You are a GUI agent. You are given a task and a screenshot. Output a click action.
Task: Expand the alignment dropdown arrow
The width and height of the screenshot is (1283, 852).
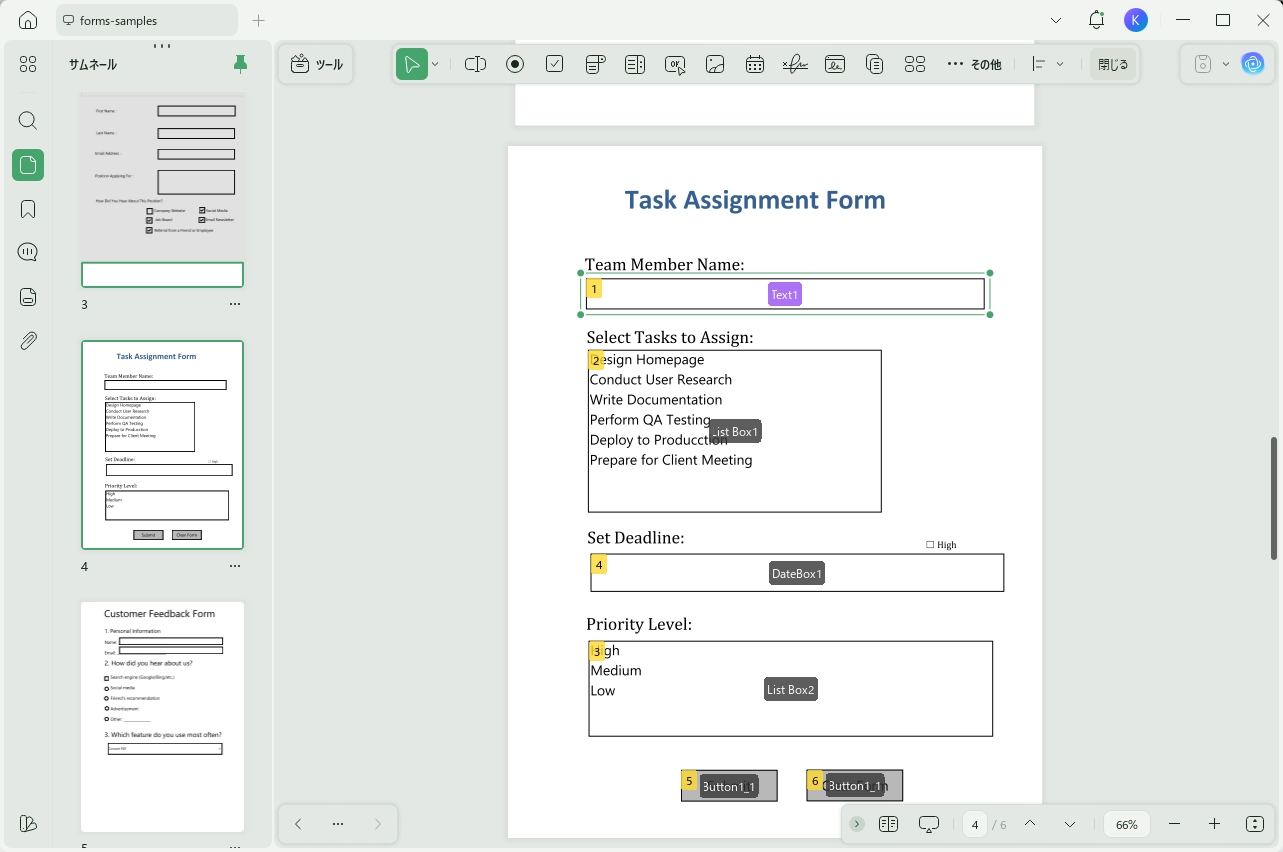[1060, 64]
